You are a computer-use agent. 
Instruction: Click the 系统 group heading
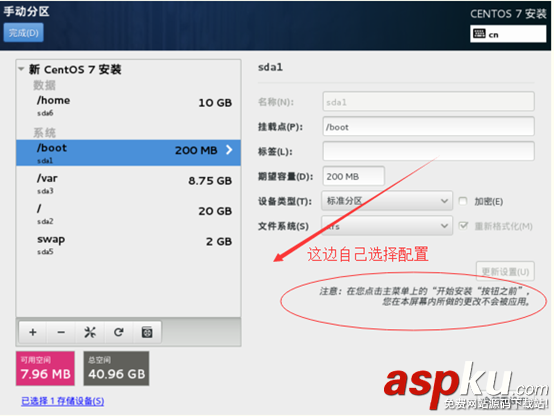(x=45, y=133)
